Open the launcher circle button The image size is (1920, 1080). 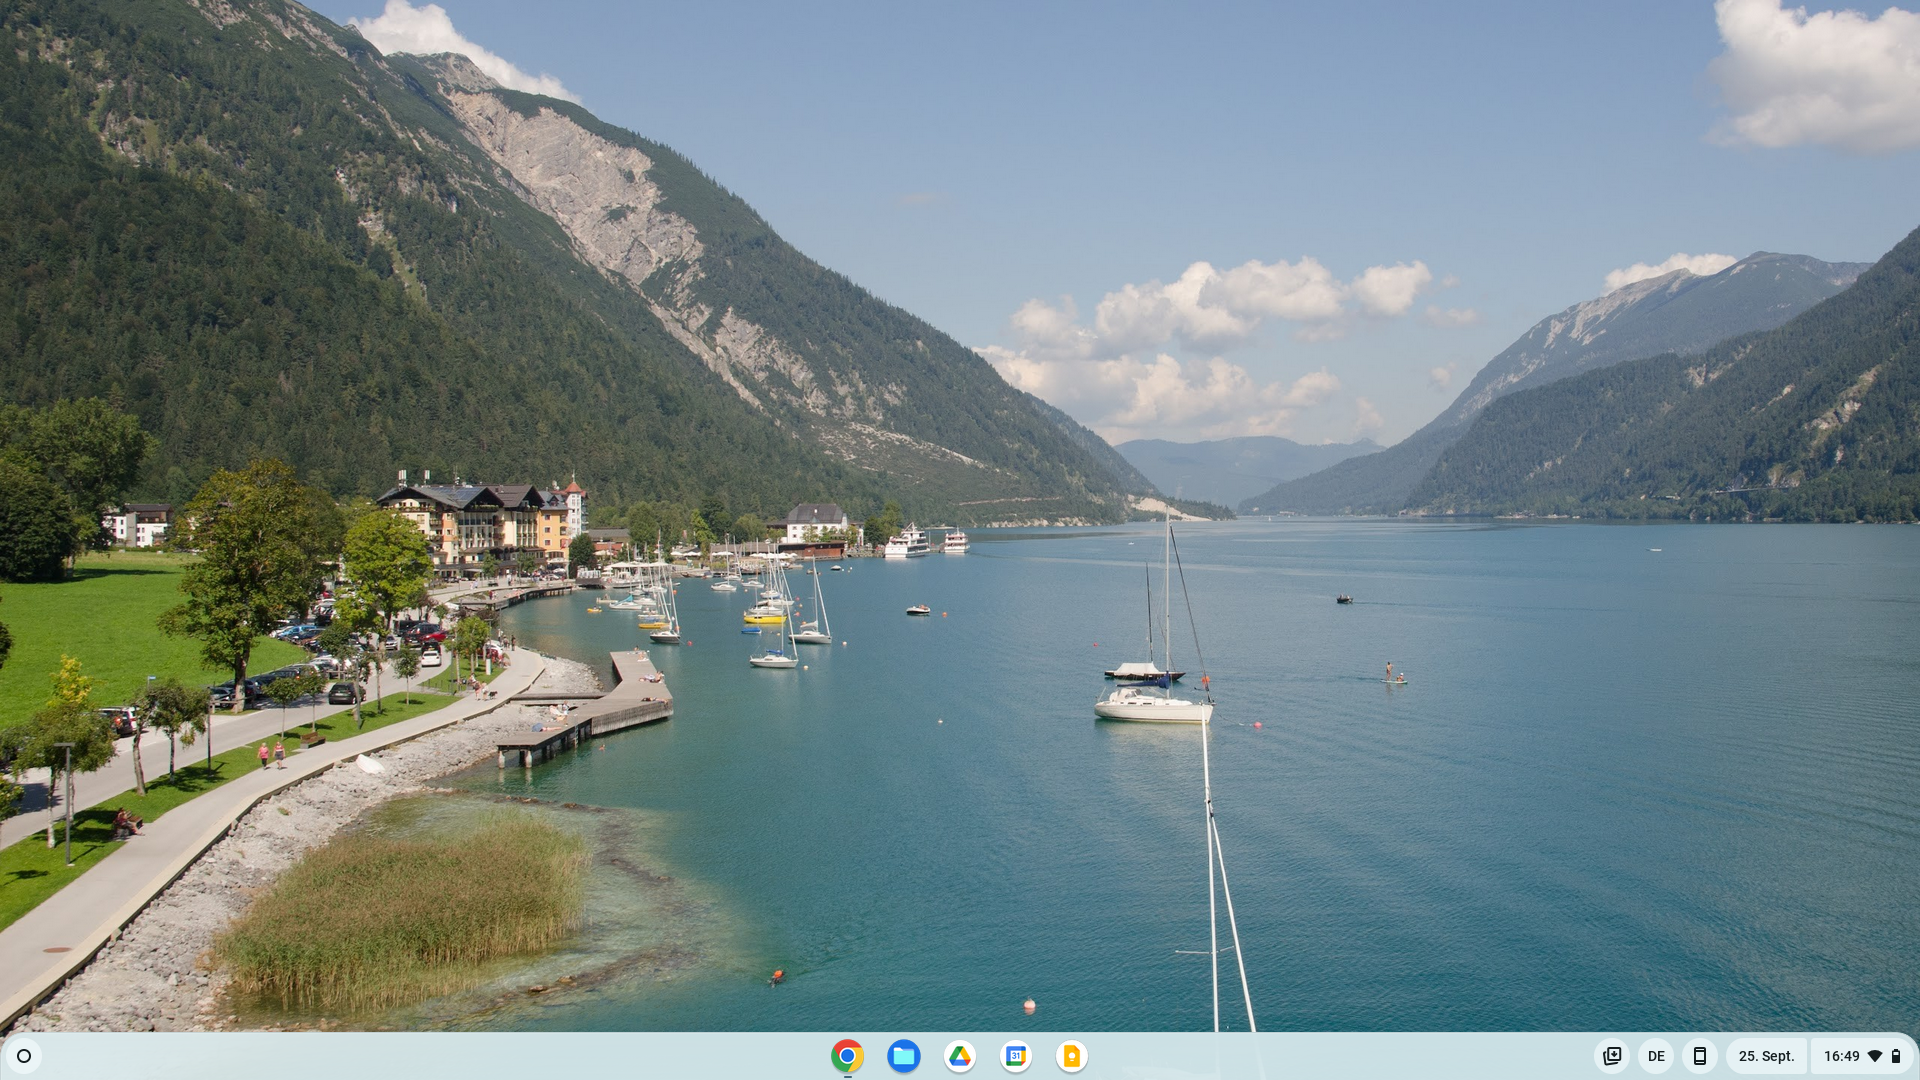coord(24,1056)
